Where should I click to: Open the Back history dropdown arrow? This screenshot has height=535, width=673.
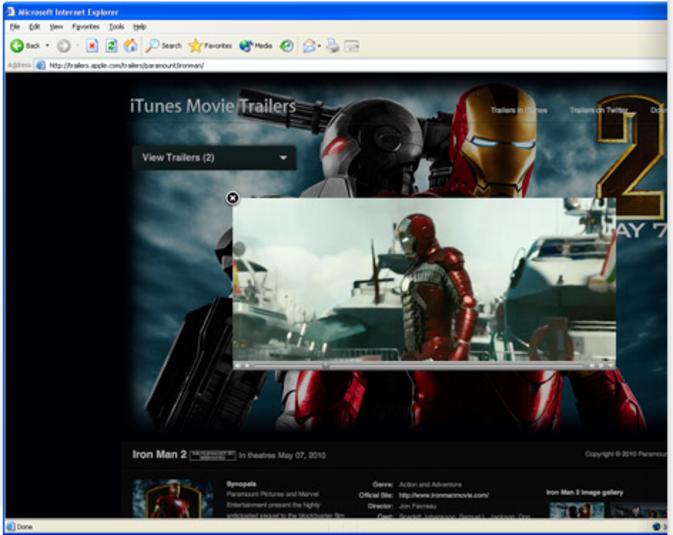[x=47, y=45]
